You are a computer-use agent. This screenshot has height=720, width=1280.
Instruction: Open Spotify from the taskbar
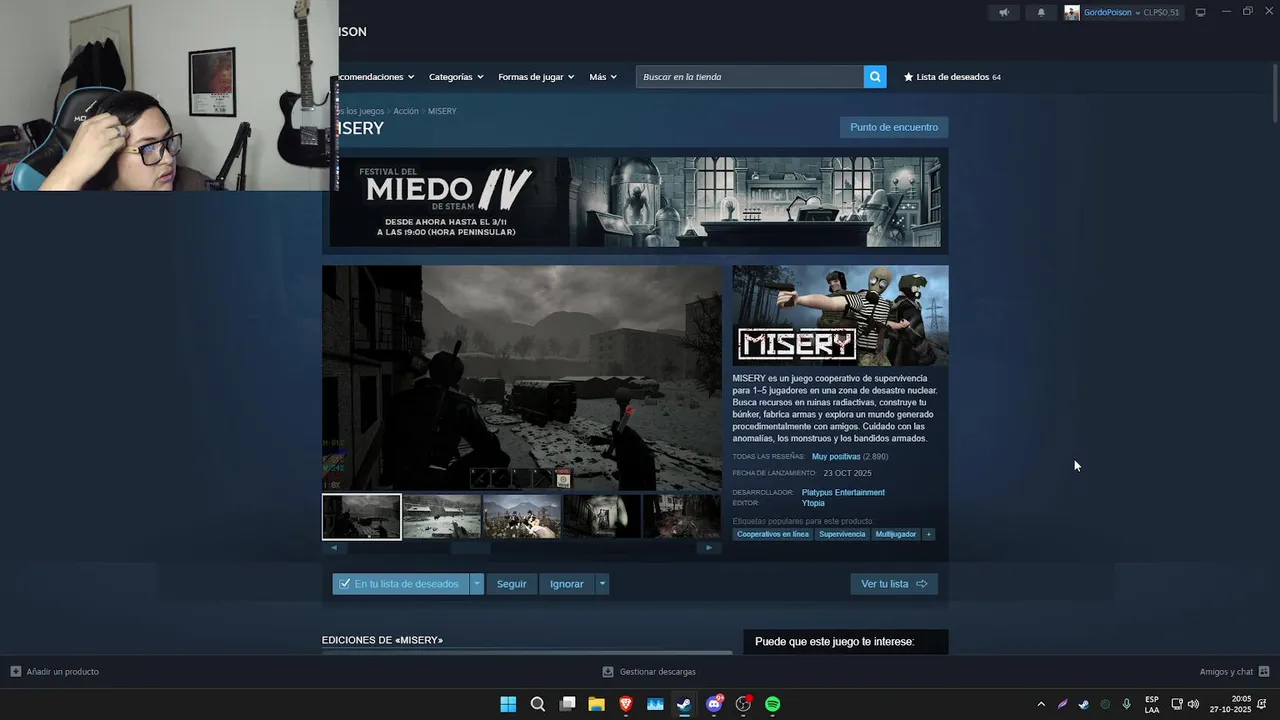(773, 704)
